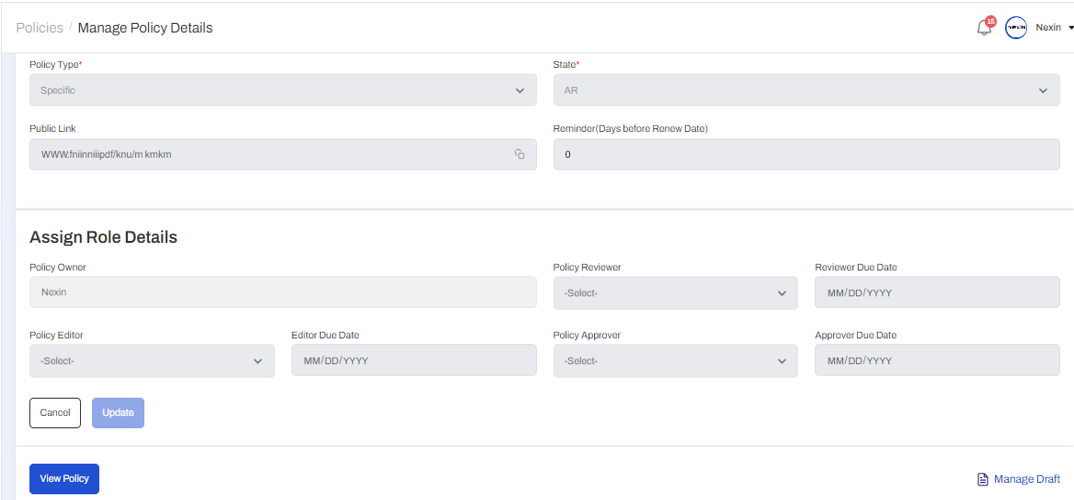
Task: Set the Approver Due Date field
Action: 936,361
